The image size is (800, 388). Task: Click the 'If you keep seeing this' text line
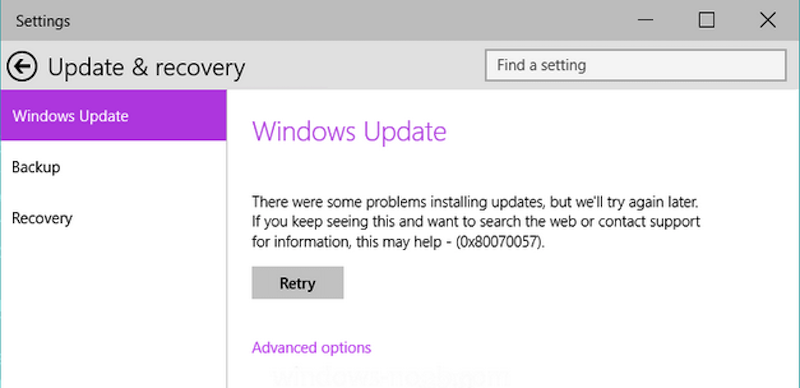(476, 222)
